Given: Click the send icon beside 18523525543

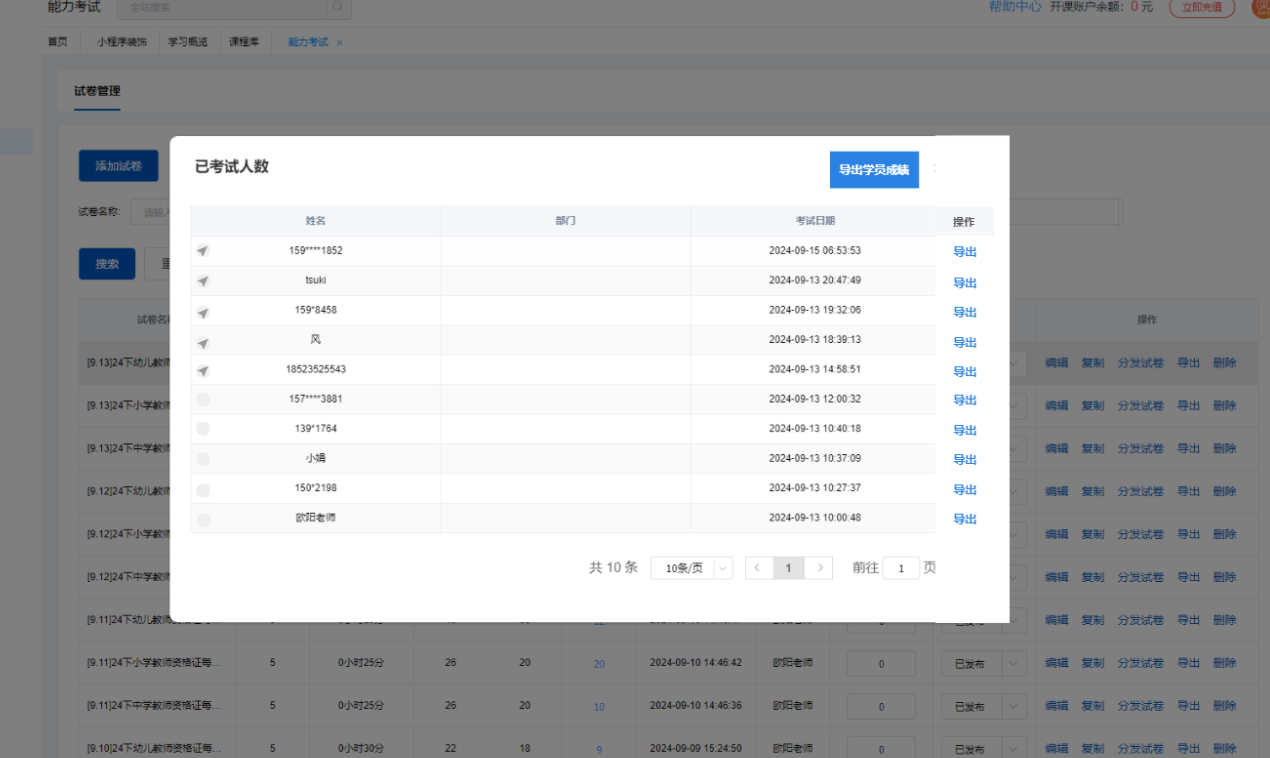Looking at the screenshot, I should (203, 371).
